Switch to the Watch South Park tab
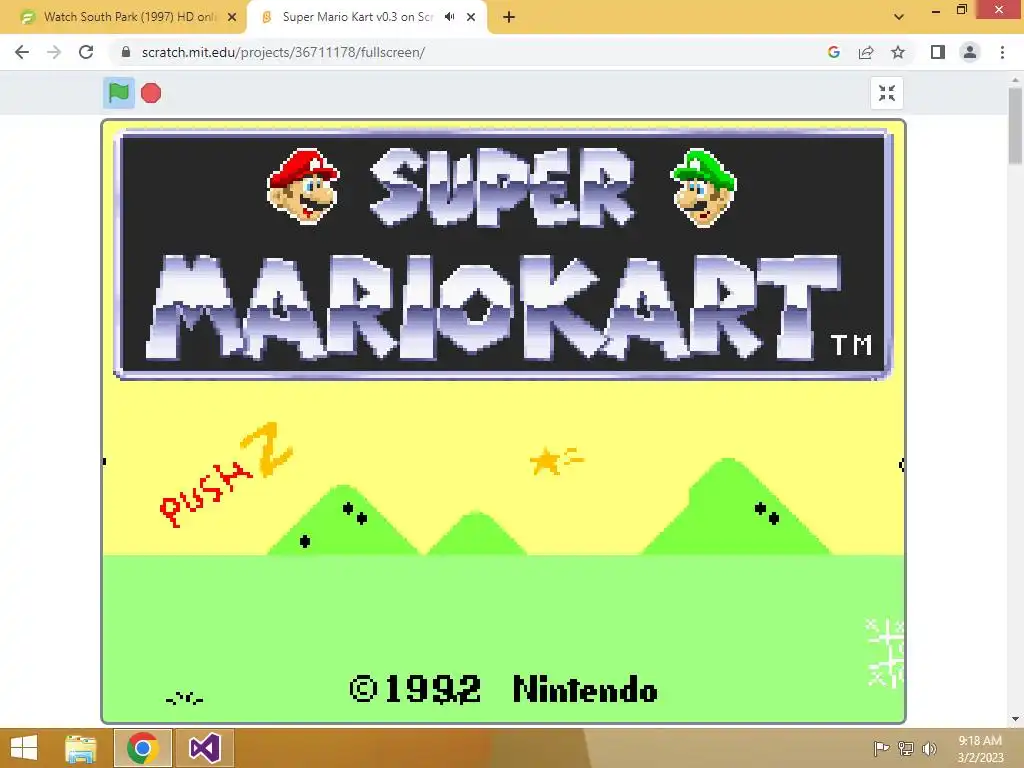The width and height of the screenshot is (1024, 768). (123, 17)
